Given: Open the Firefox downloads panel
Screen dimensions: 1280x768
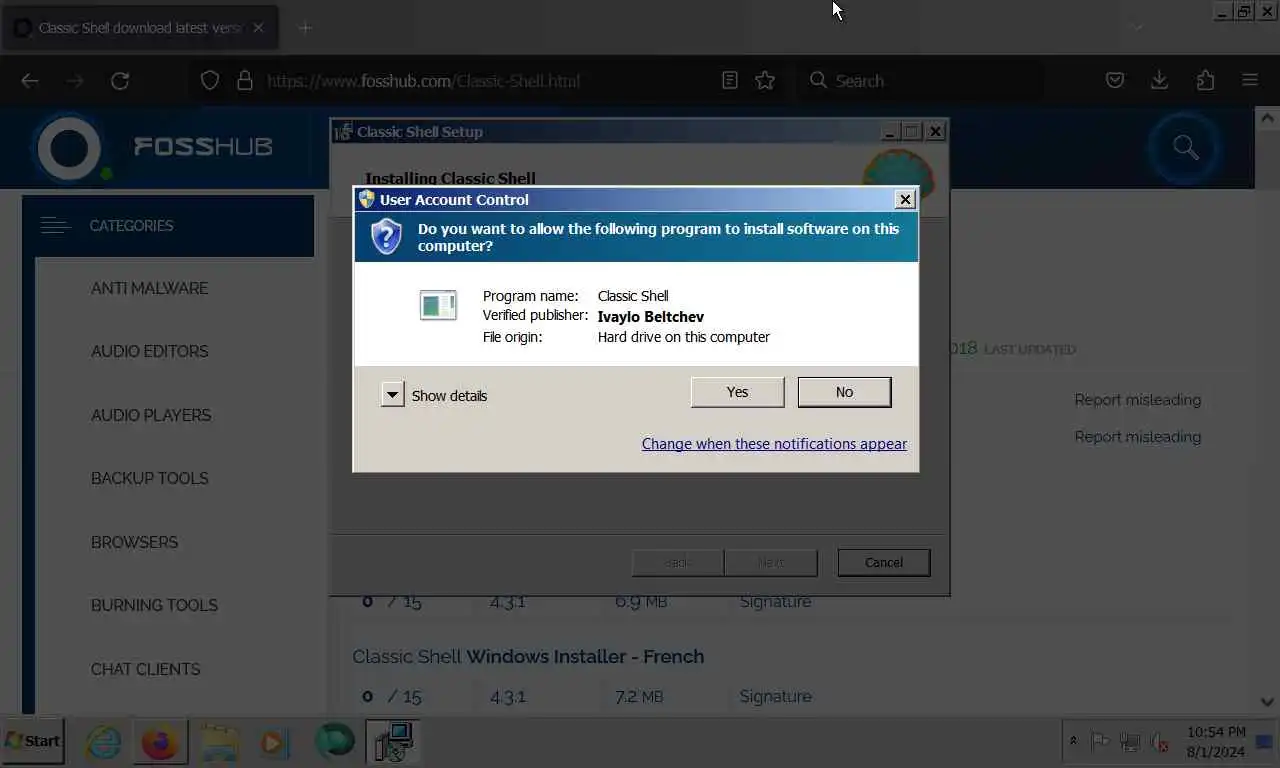Looking at the screenshot, I should point(1160,81).
